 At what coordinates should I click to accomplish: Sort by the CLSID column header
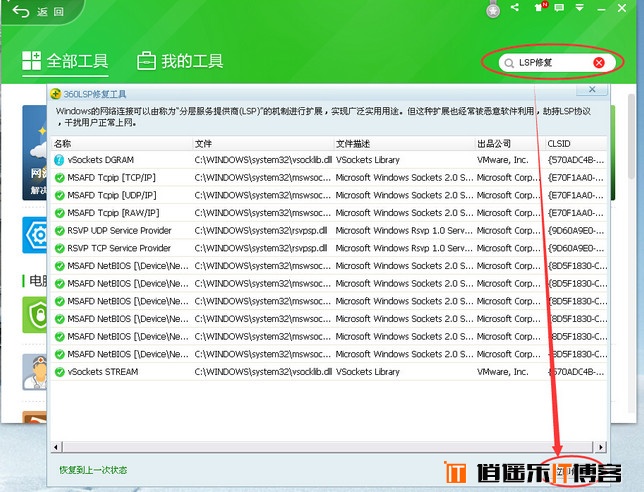575,144
